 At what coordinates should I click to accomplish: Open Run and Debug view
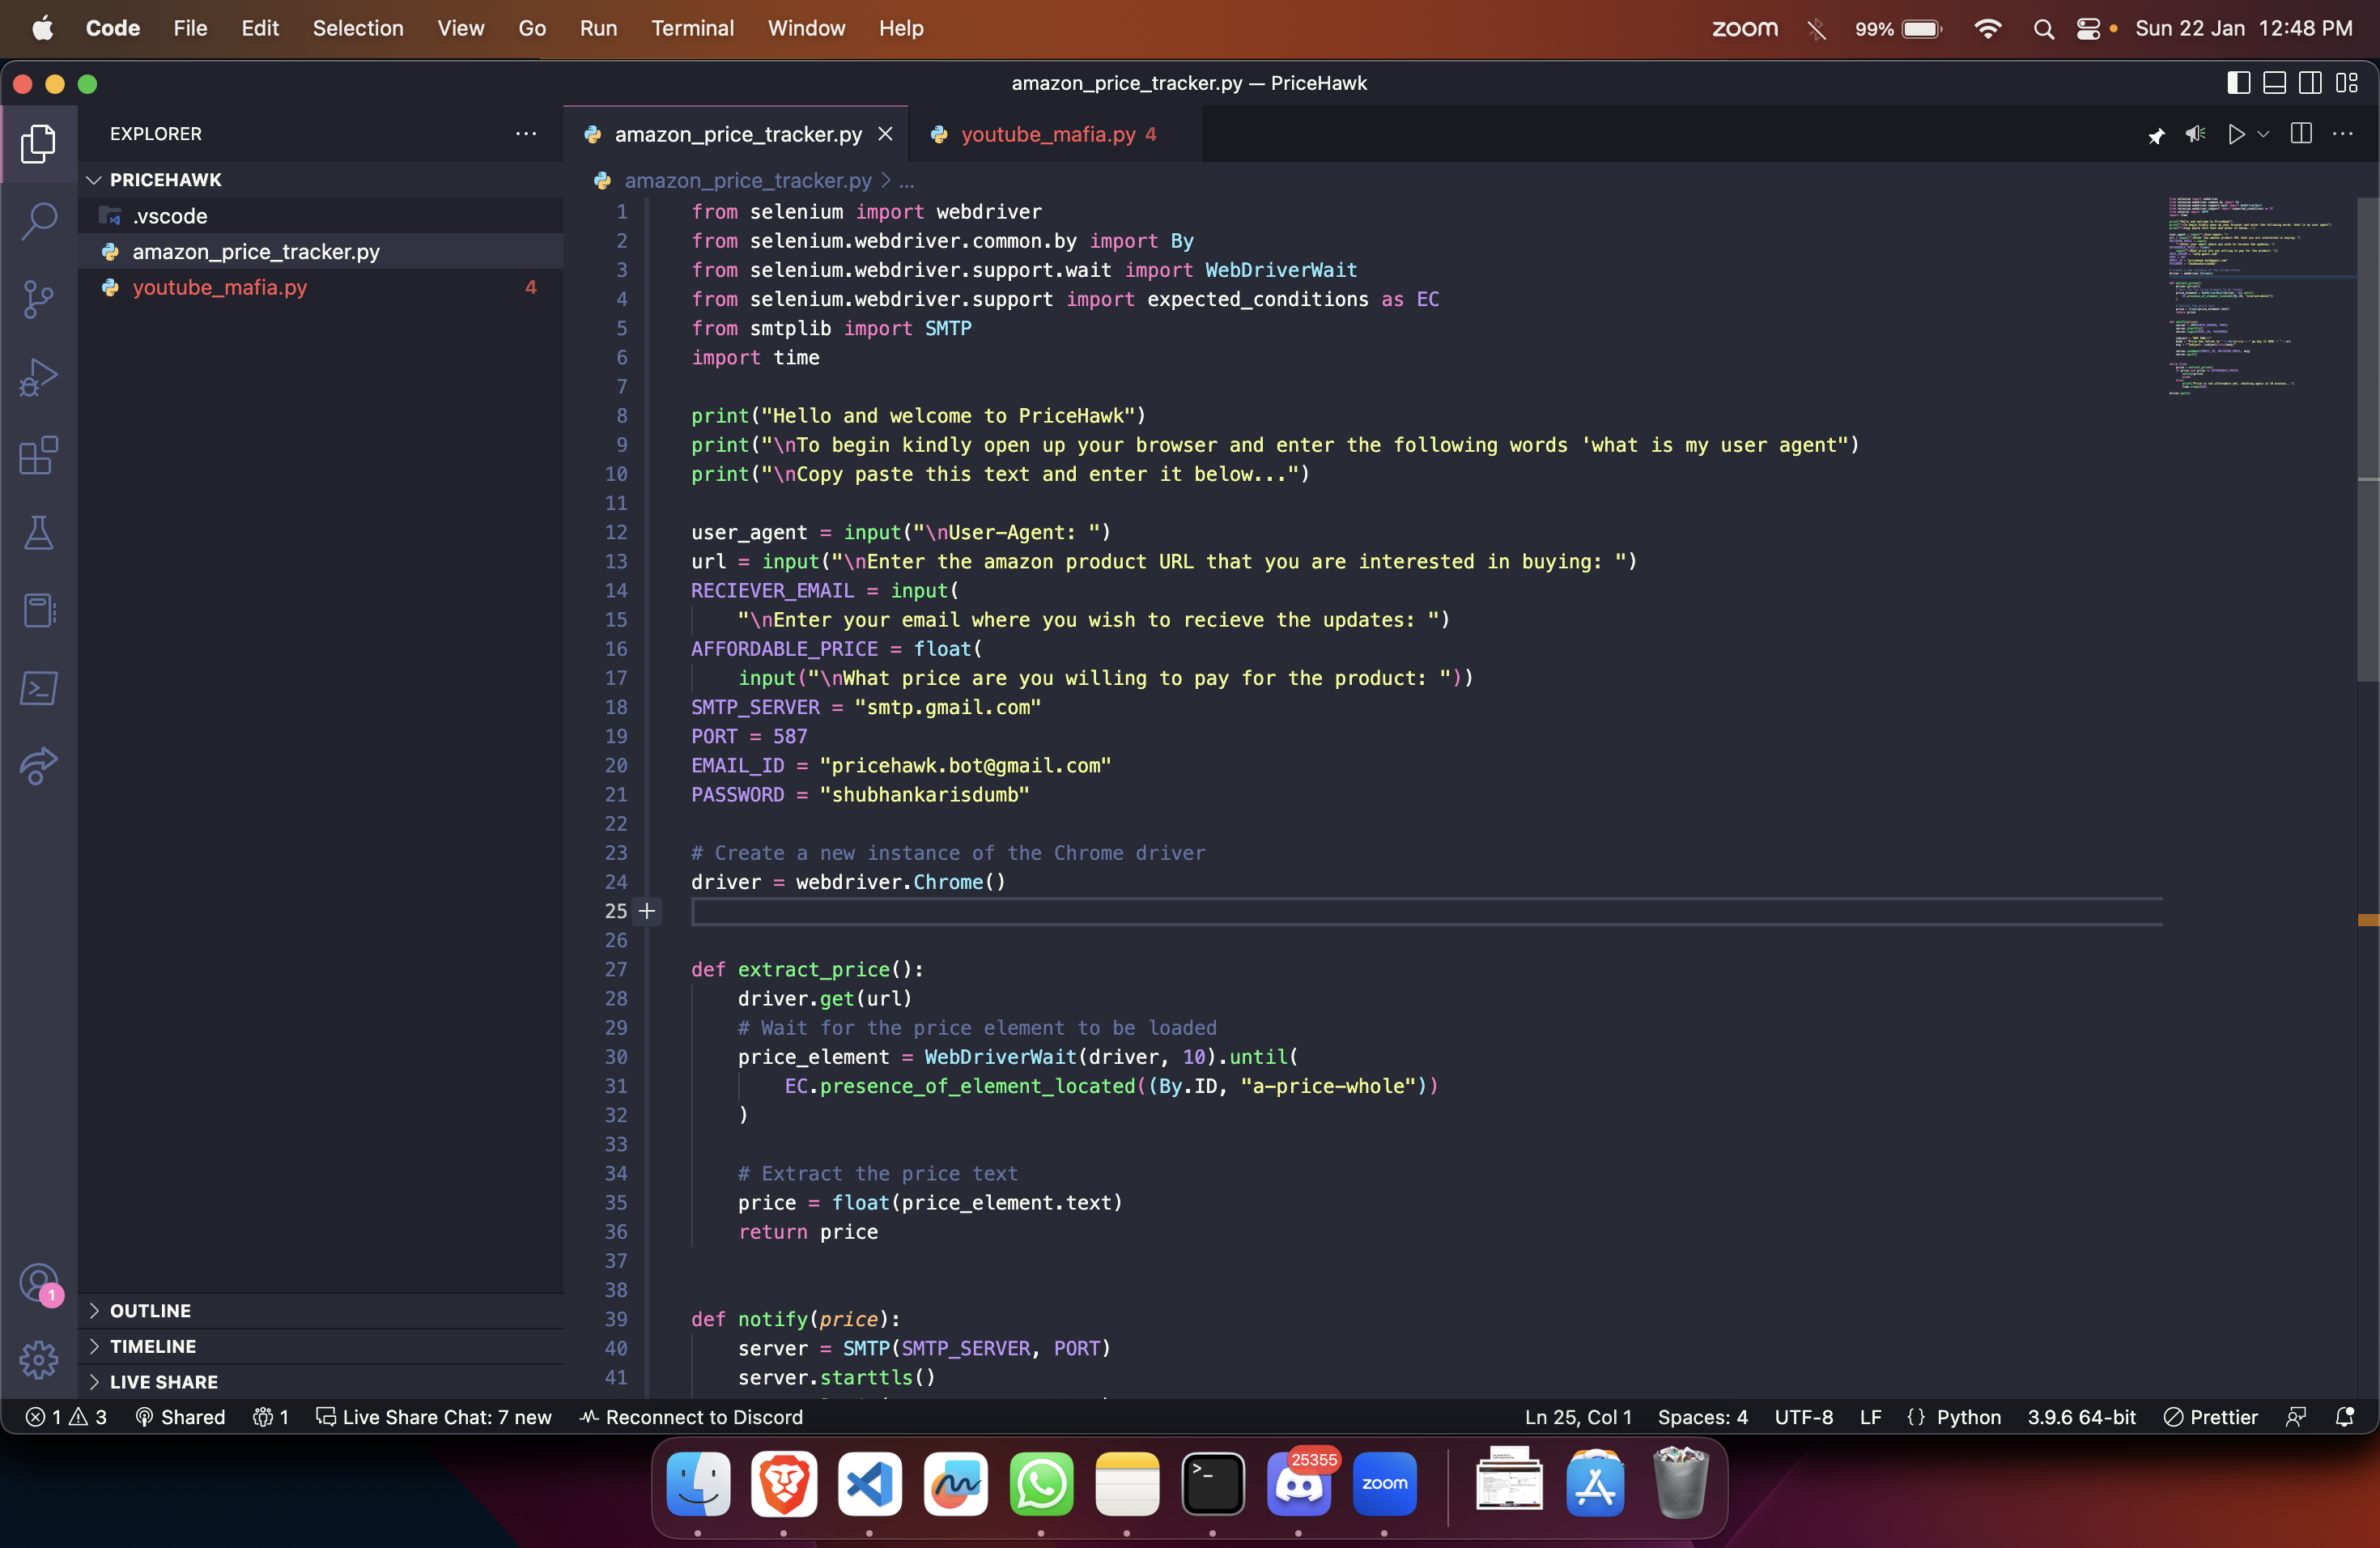pyautogui.click(x=38, y=377)
